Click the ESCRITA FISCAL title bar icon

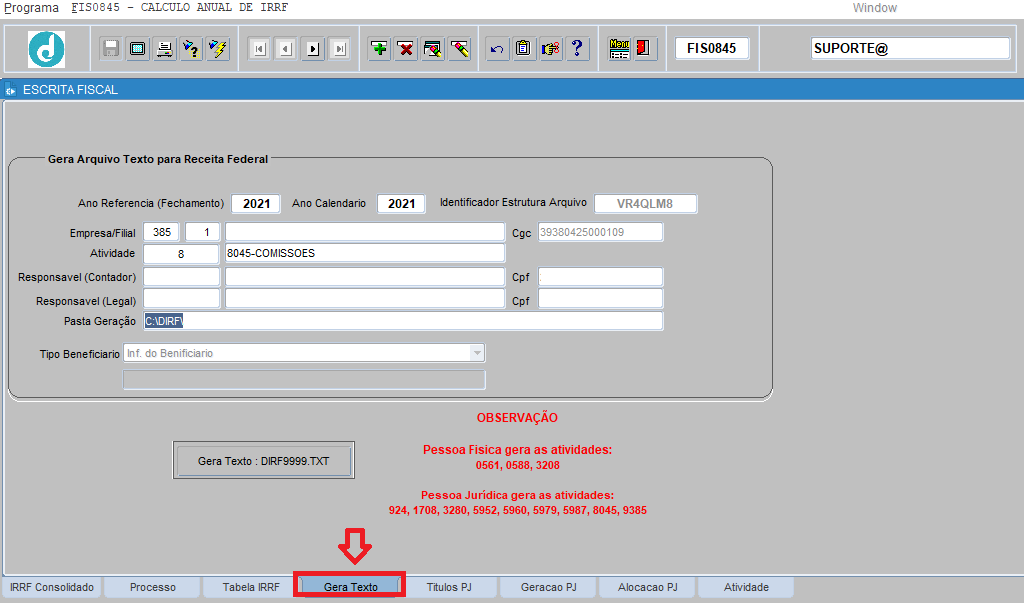[x=10, y=90]
